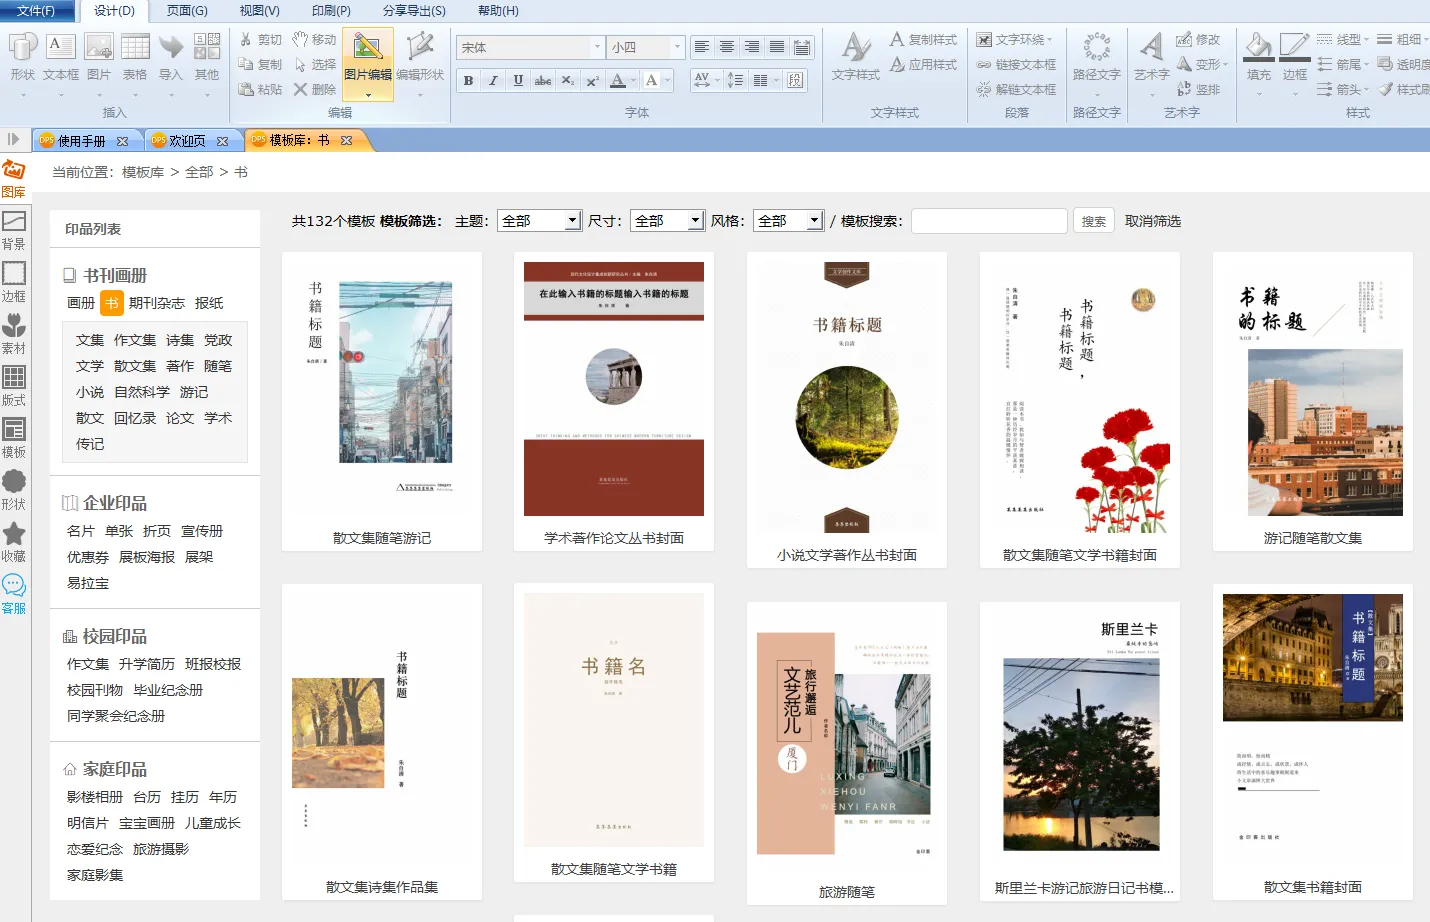Open the 文字环绕 text wrap dropdown
Screen dimensions: 1430x922
[x=1015, y=40]
